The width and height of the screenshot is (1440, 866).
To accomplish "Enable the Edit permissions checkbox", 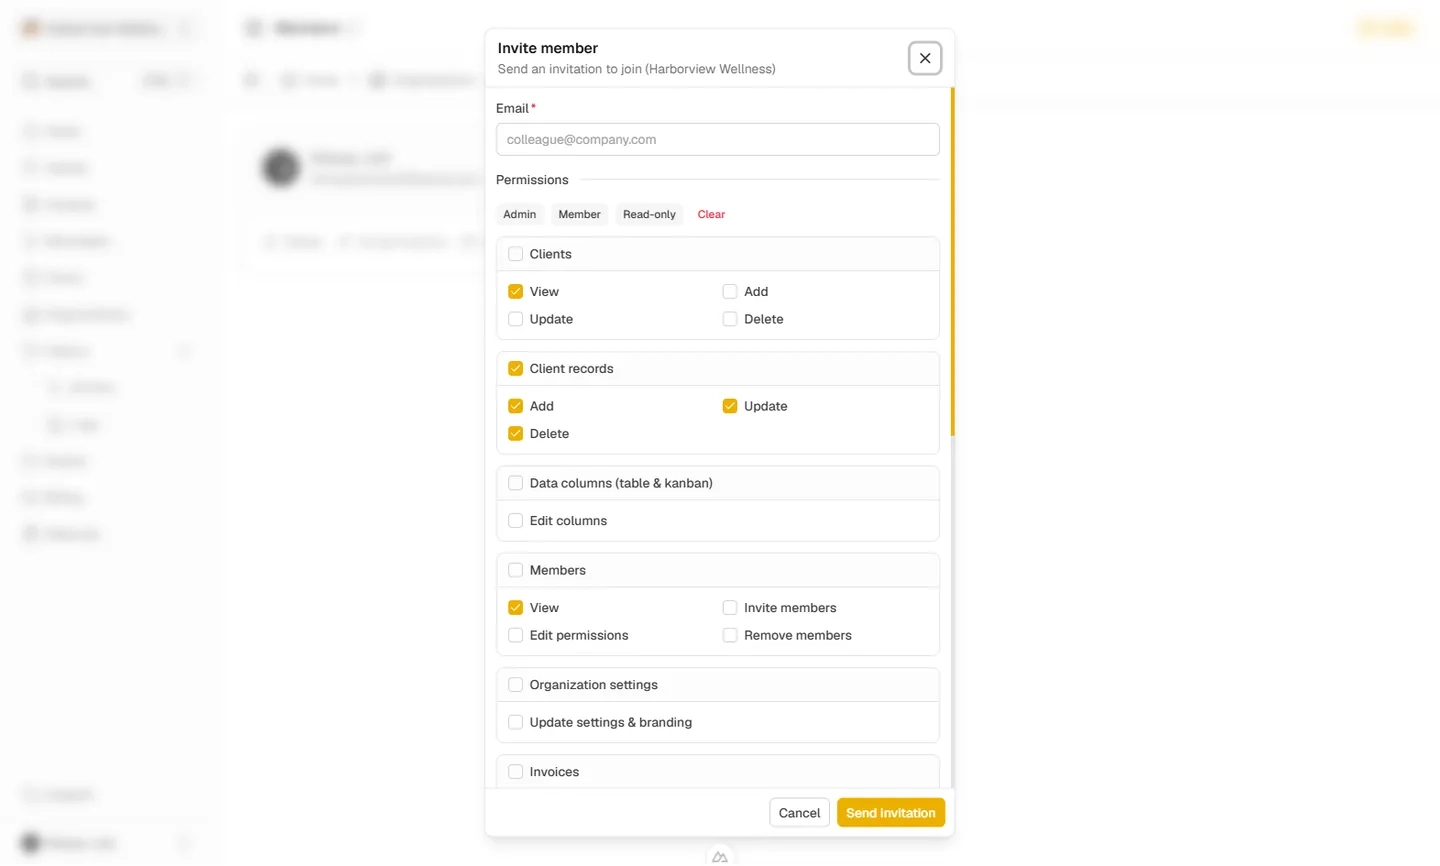I will (515, 635).
